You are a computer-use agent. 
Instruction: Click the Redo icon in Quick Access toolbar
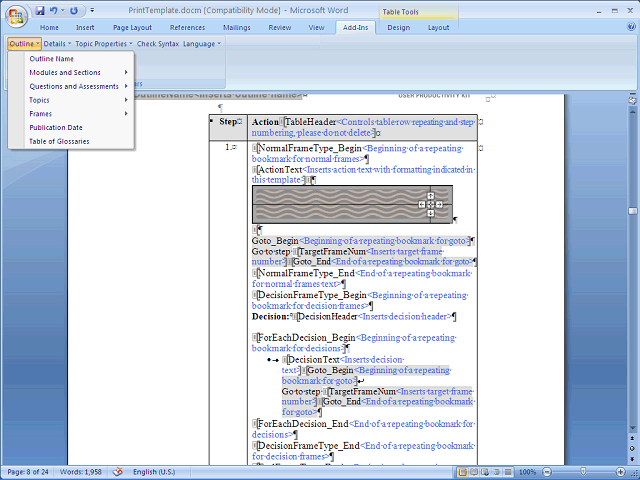click(75, 10)
